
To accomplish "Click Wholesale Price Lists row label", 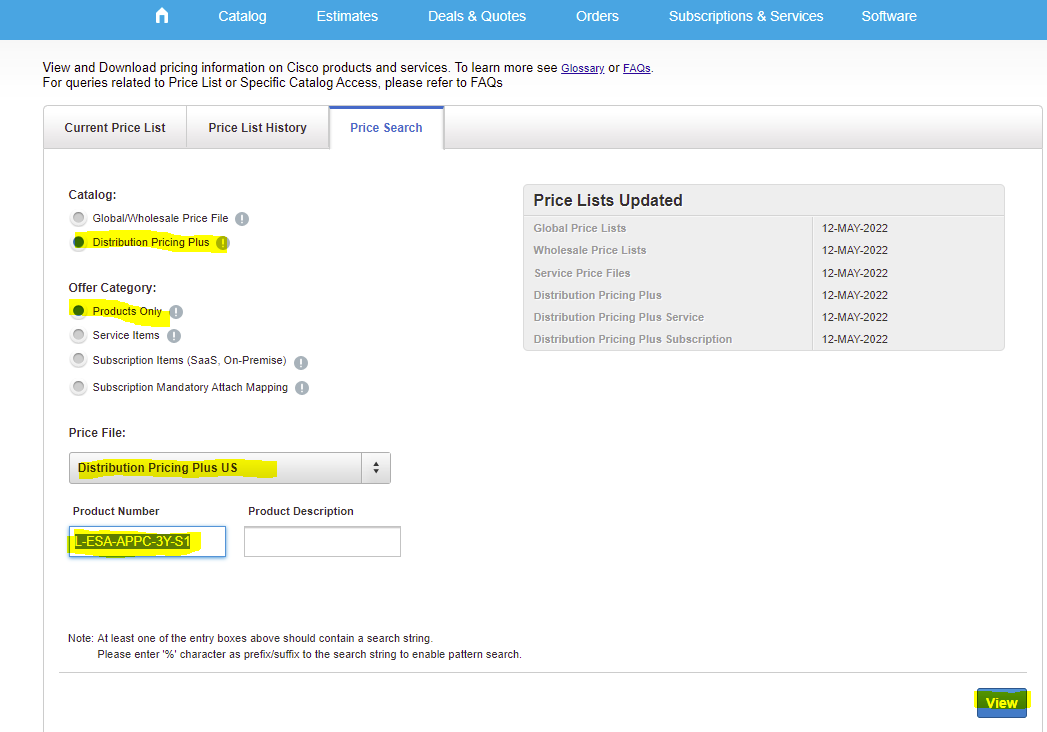I will (x=590, y=250).
